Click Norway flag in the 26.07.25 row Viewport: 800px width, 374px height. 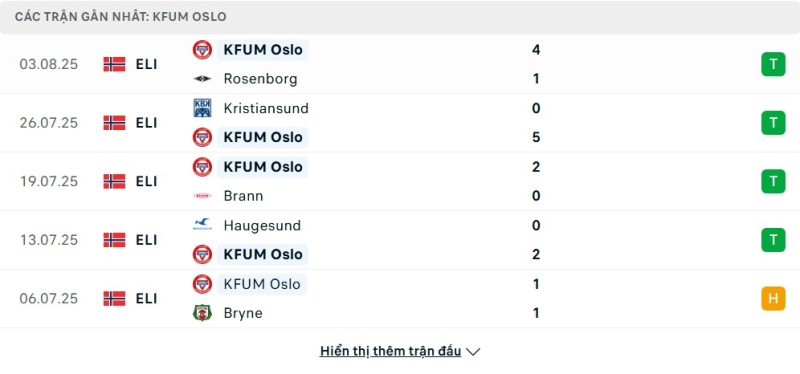(x=114, y=122)
